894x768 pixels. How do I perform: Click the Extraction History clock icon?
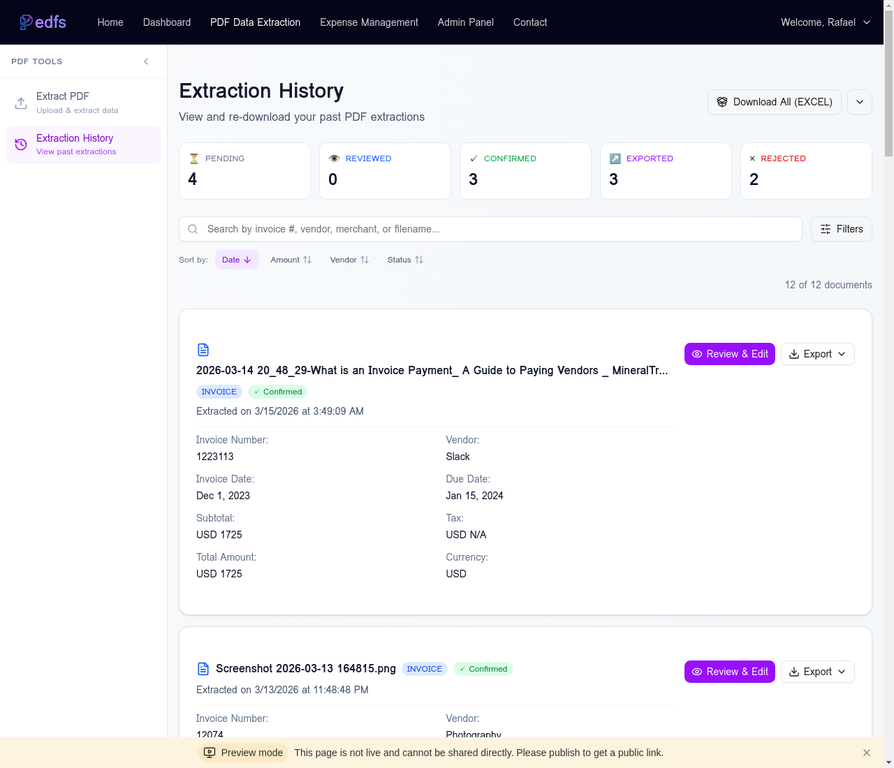(21, 144)
